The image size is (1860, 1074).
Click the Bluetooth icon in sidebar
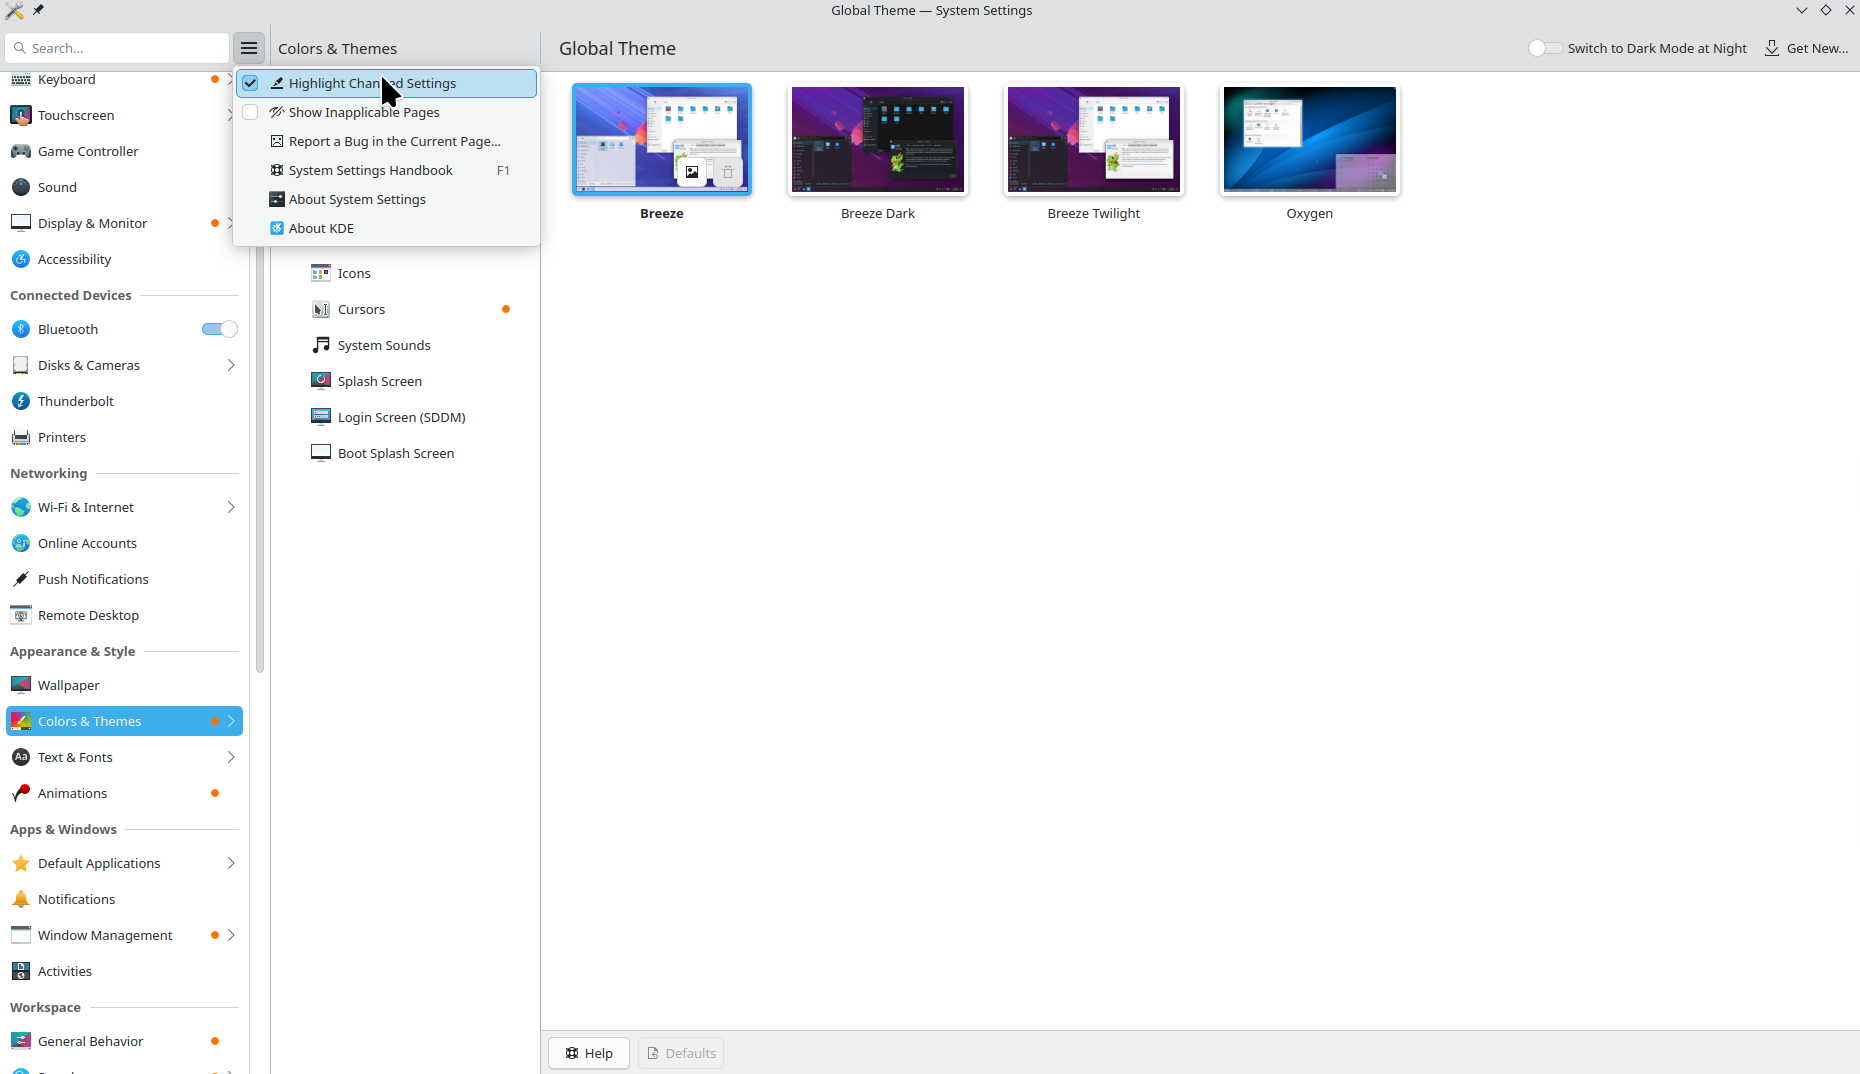21,329
